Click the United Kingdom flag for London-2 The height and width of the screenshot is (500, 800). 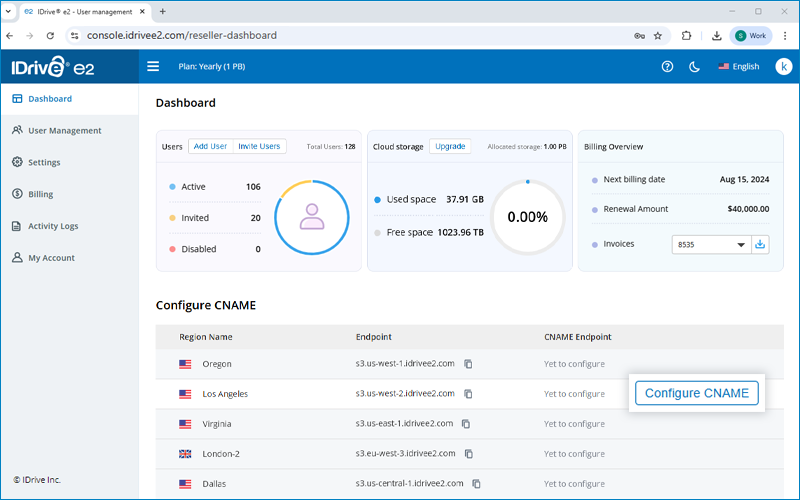(185, 454)
